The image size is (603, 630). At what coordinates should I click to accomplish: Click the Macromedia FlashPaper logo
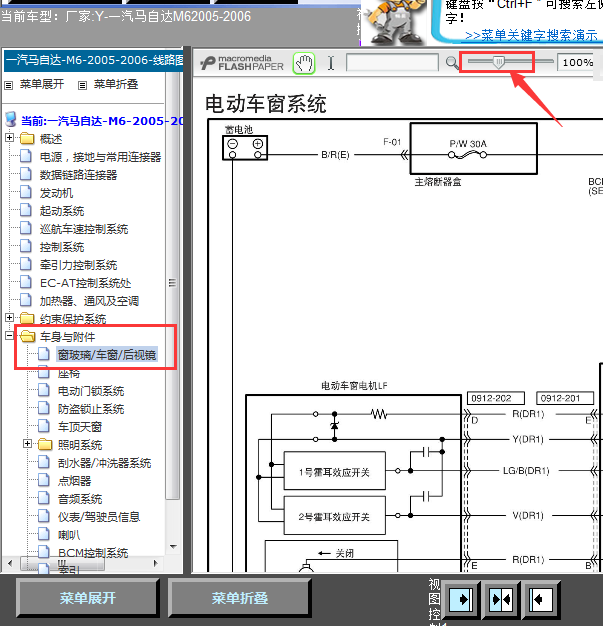pyautogui.click(x=242, y=63)
